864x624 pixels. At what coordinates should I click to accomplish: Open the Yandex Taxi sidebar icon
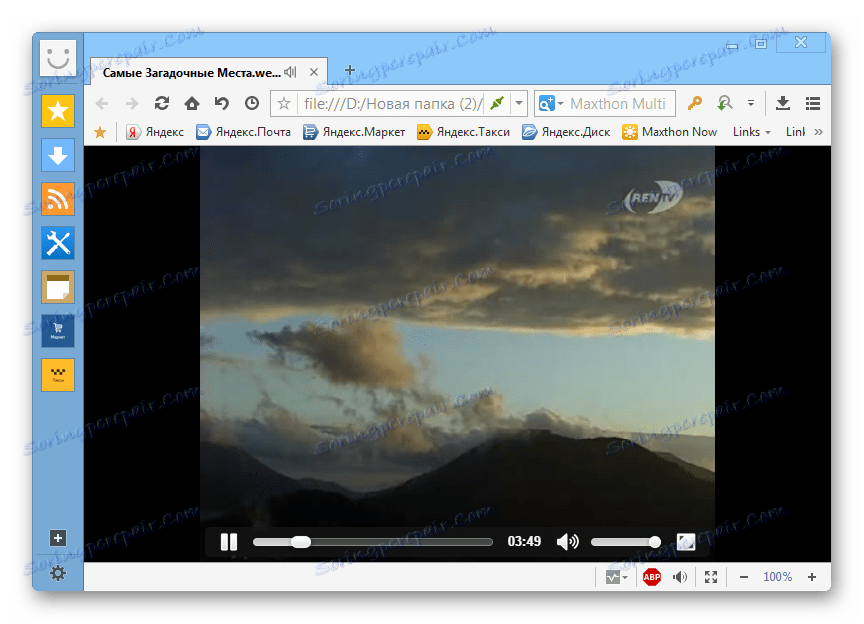(x=58, y=375)
